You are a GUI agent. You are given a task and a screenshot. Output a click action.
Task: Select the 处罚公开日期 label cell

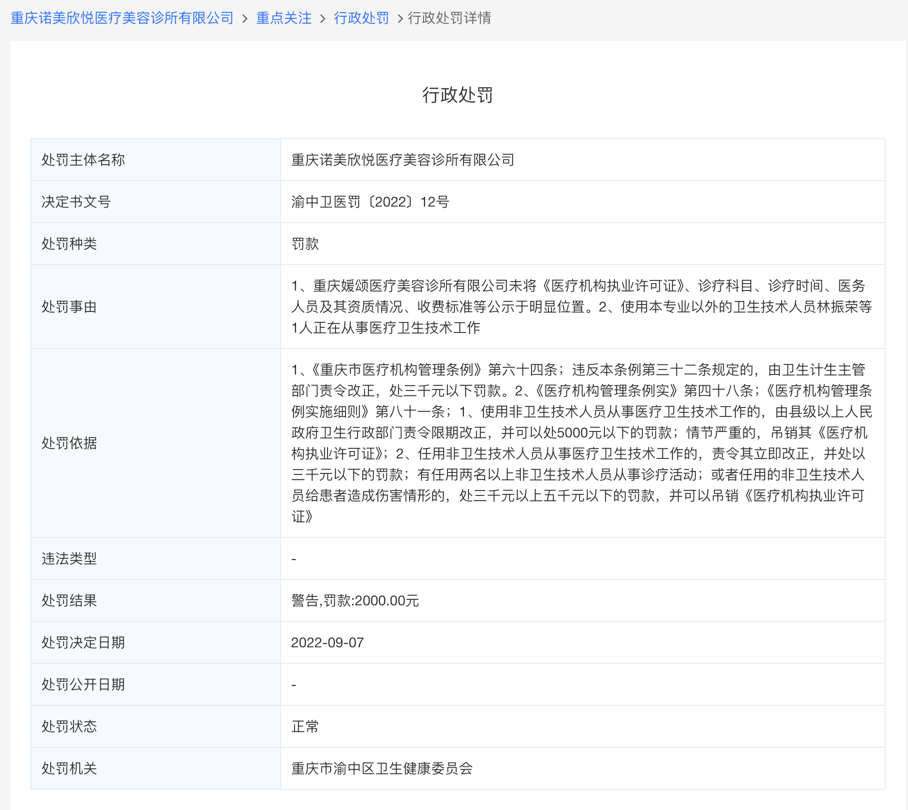[156, 684]
